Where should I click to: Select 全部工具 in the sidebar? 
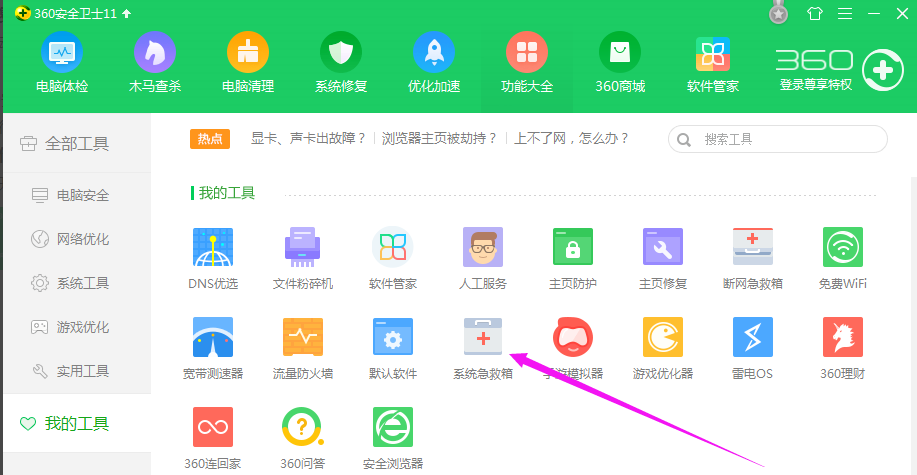click(x=77, y=143)
